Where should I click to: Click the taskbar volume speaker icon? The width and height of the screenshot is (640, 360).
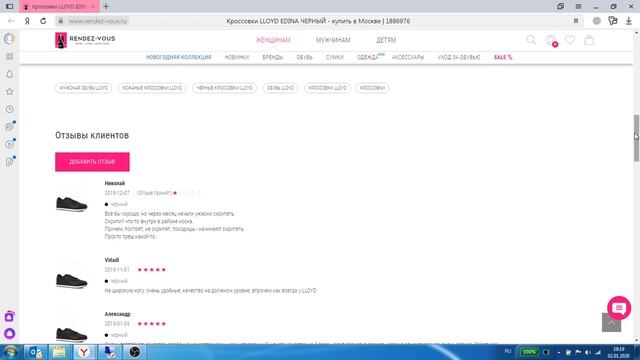point(588,352)
